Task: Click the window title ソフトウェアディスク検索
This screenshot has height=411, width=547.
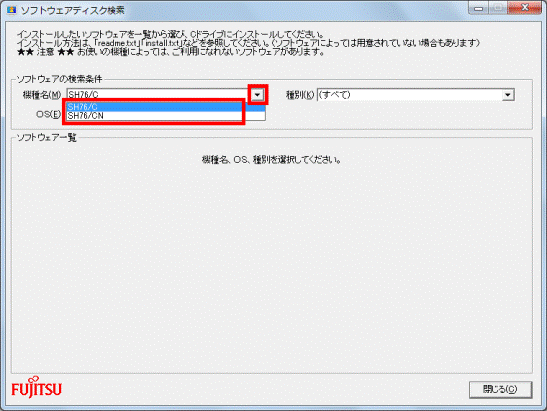Action: tap(73, 10)
